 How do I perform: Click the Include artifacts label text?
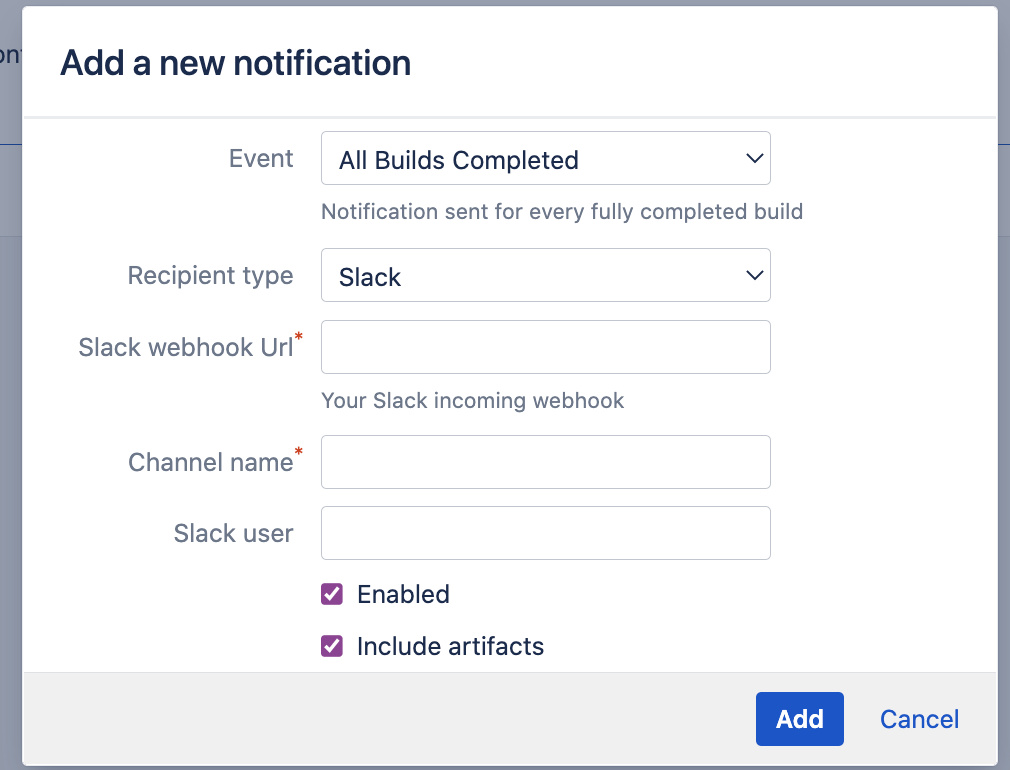450,646
